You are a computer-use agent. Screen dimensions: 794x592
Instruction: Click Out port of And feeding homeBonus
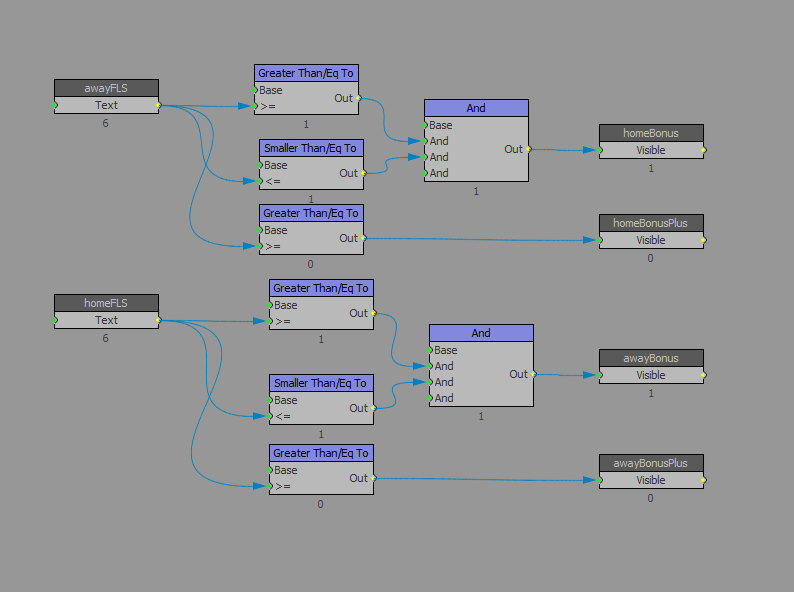(x=528, y=149)
